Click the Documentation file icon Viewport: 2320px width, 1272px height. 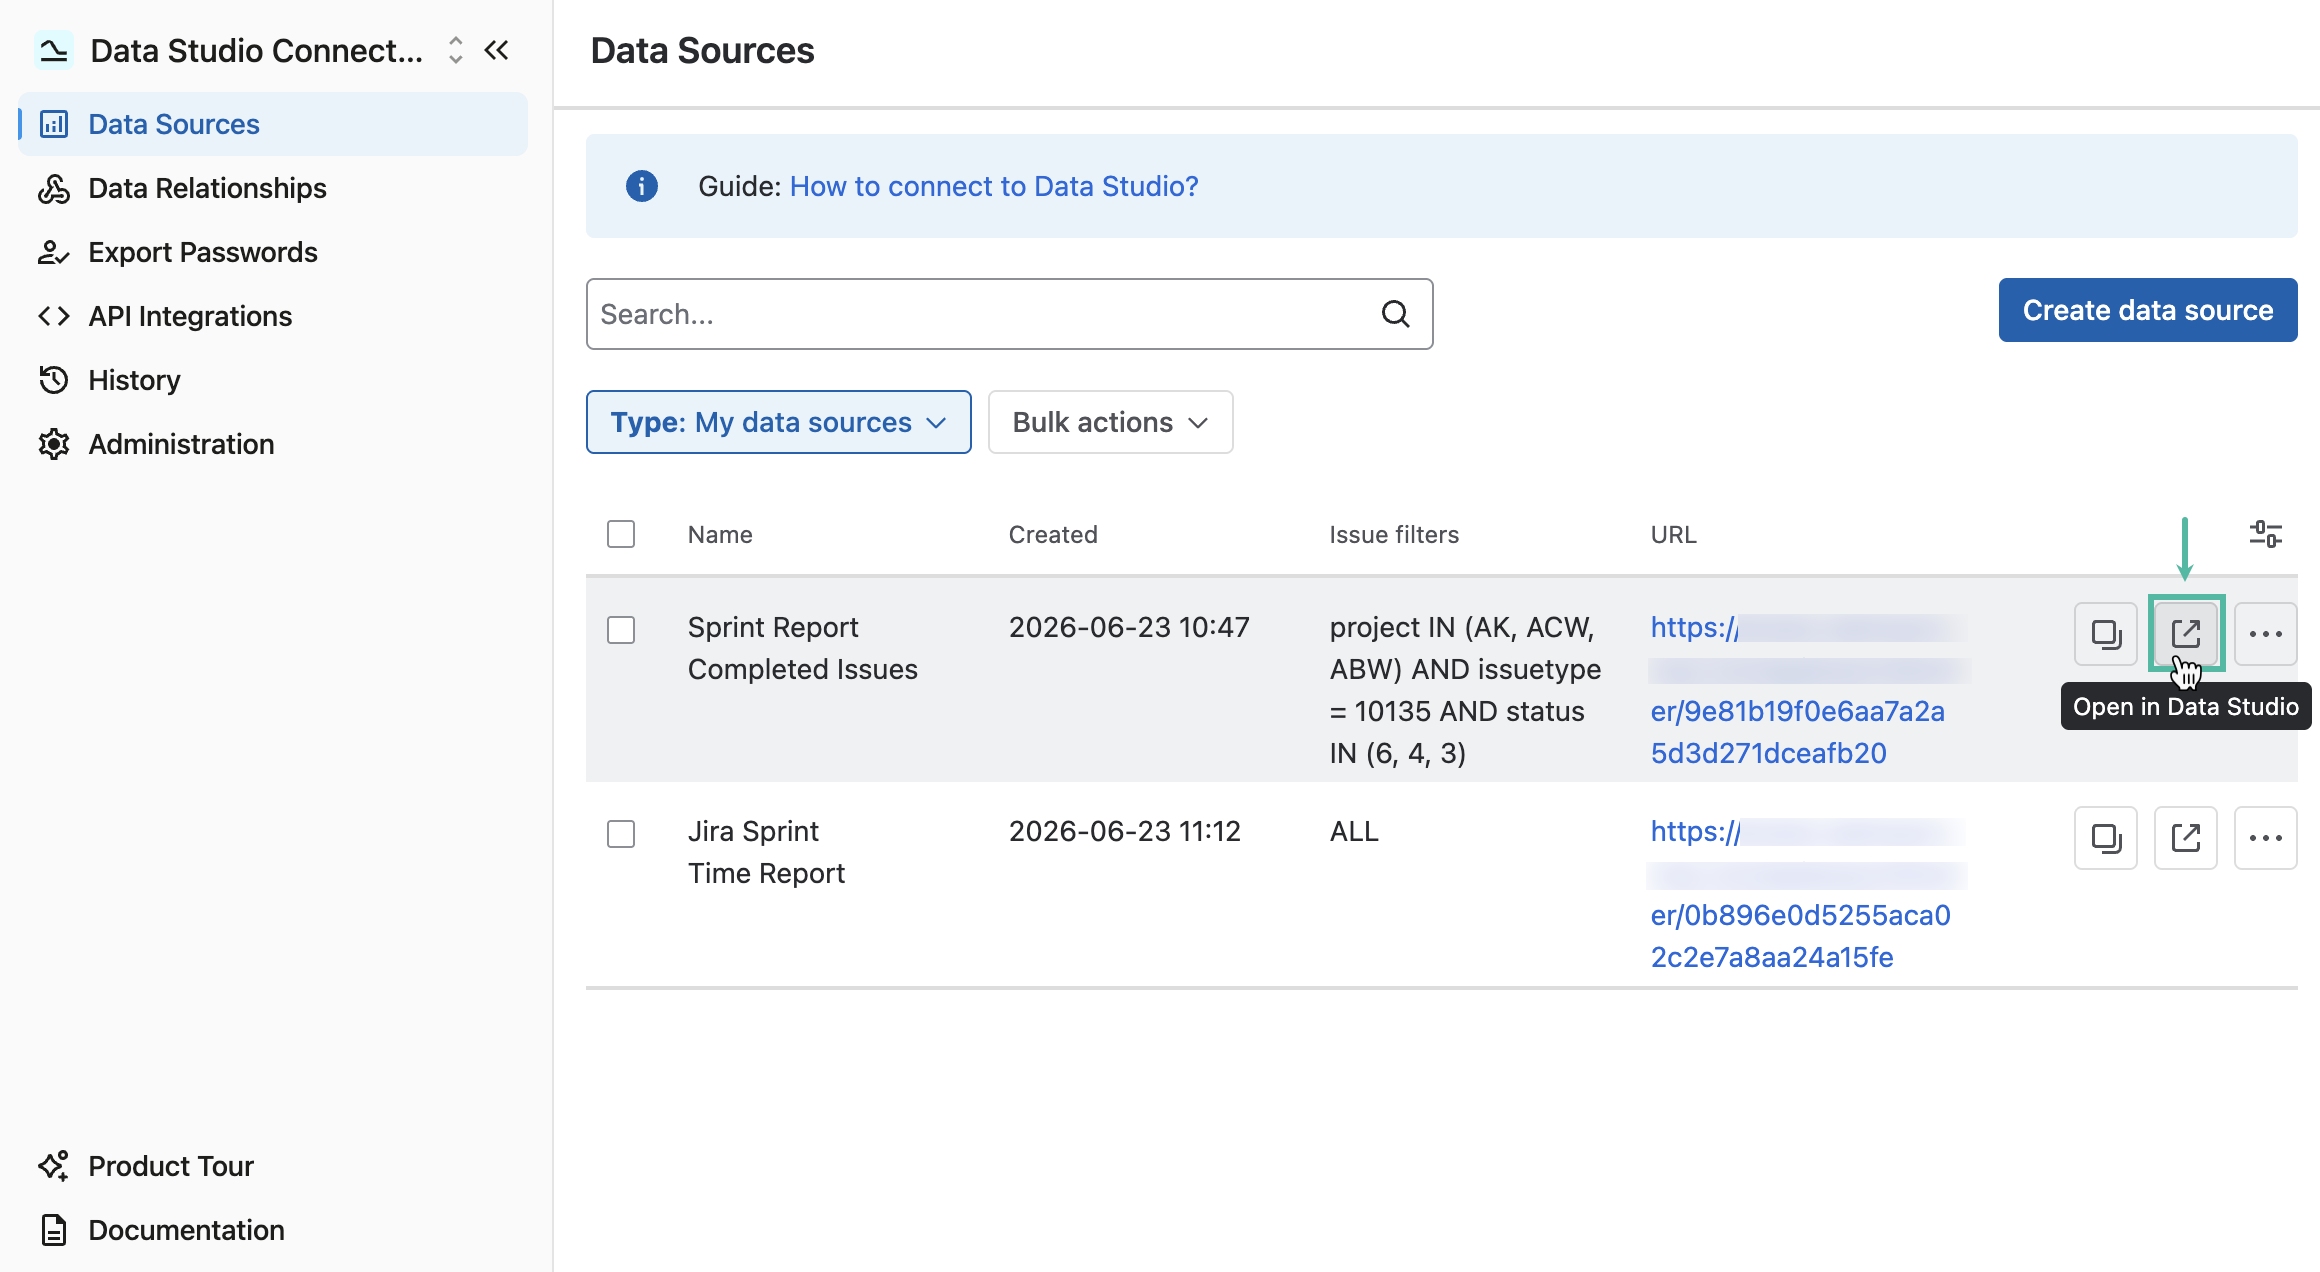pos(54,1230)
